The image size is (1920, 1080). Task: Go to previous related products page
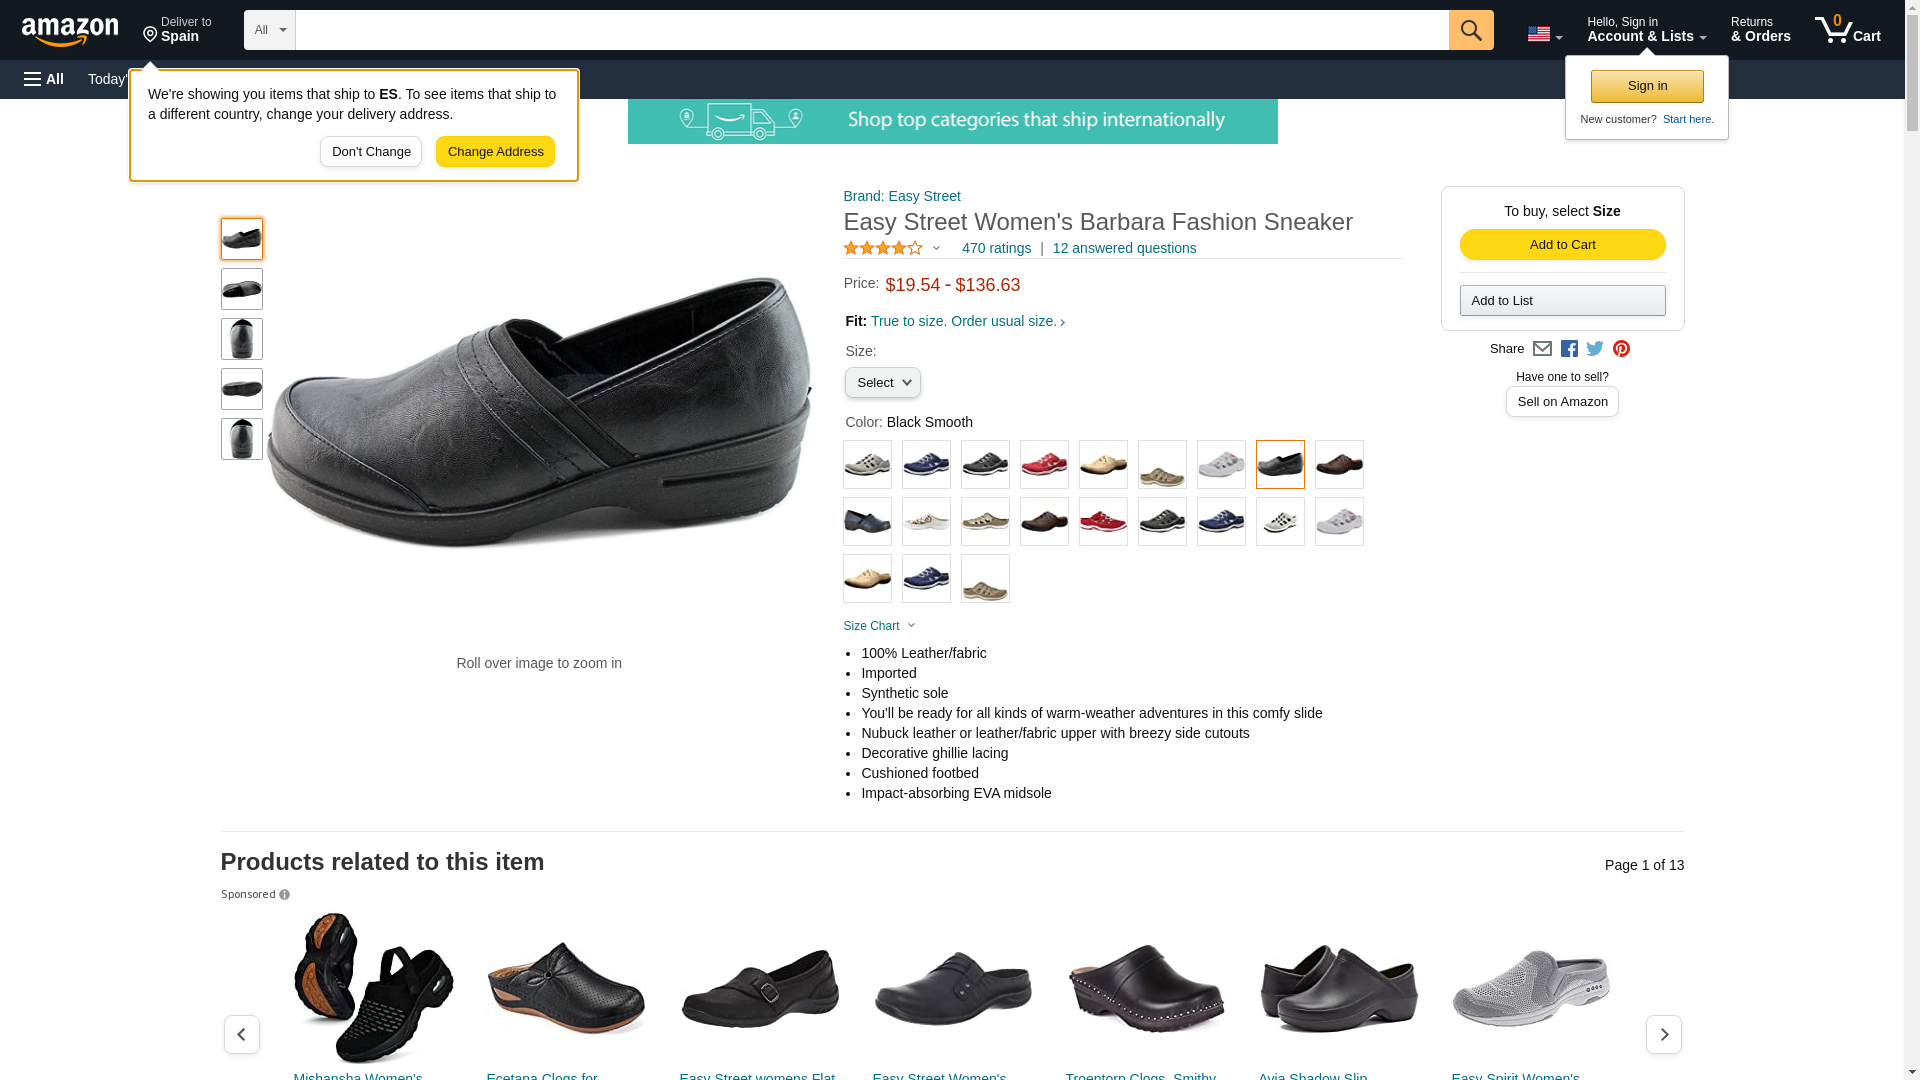pyautogui.click(x=242, y=1034)
